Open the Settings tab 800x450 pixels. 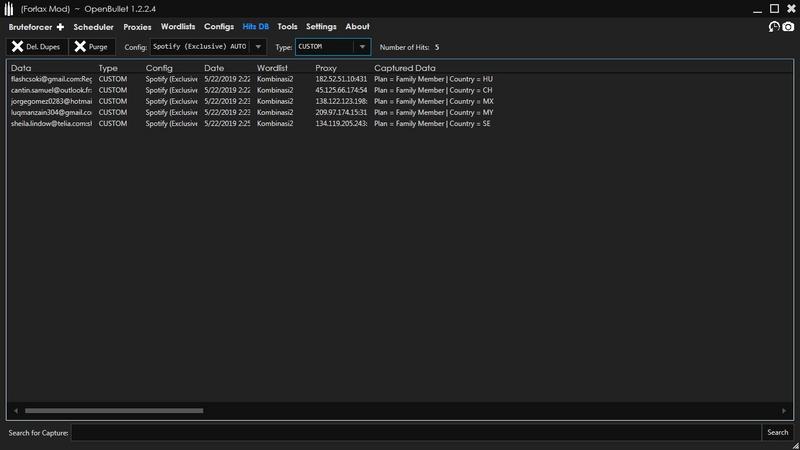(x=321, y=27)
